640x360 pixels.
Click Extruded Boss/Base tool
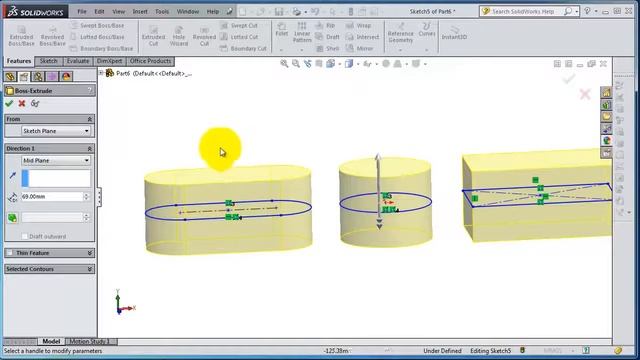21,36
